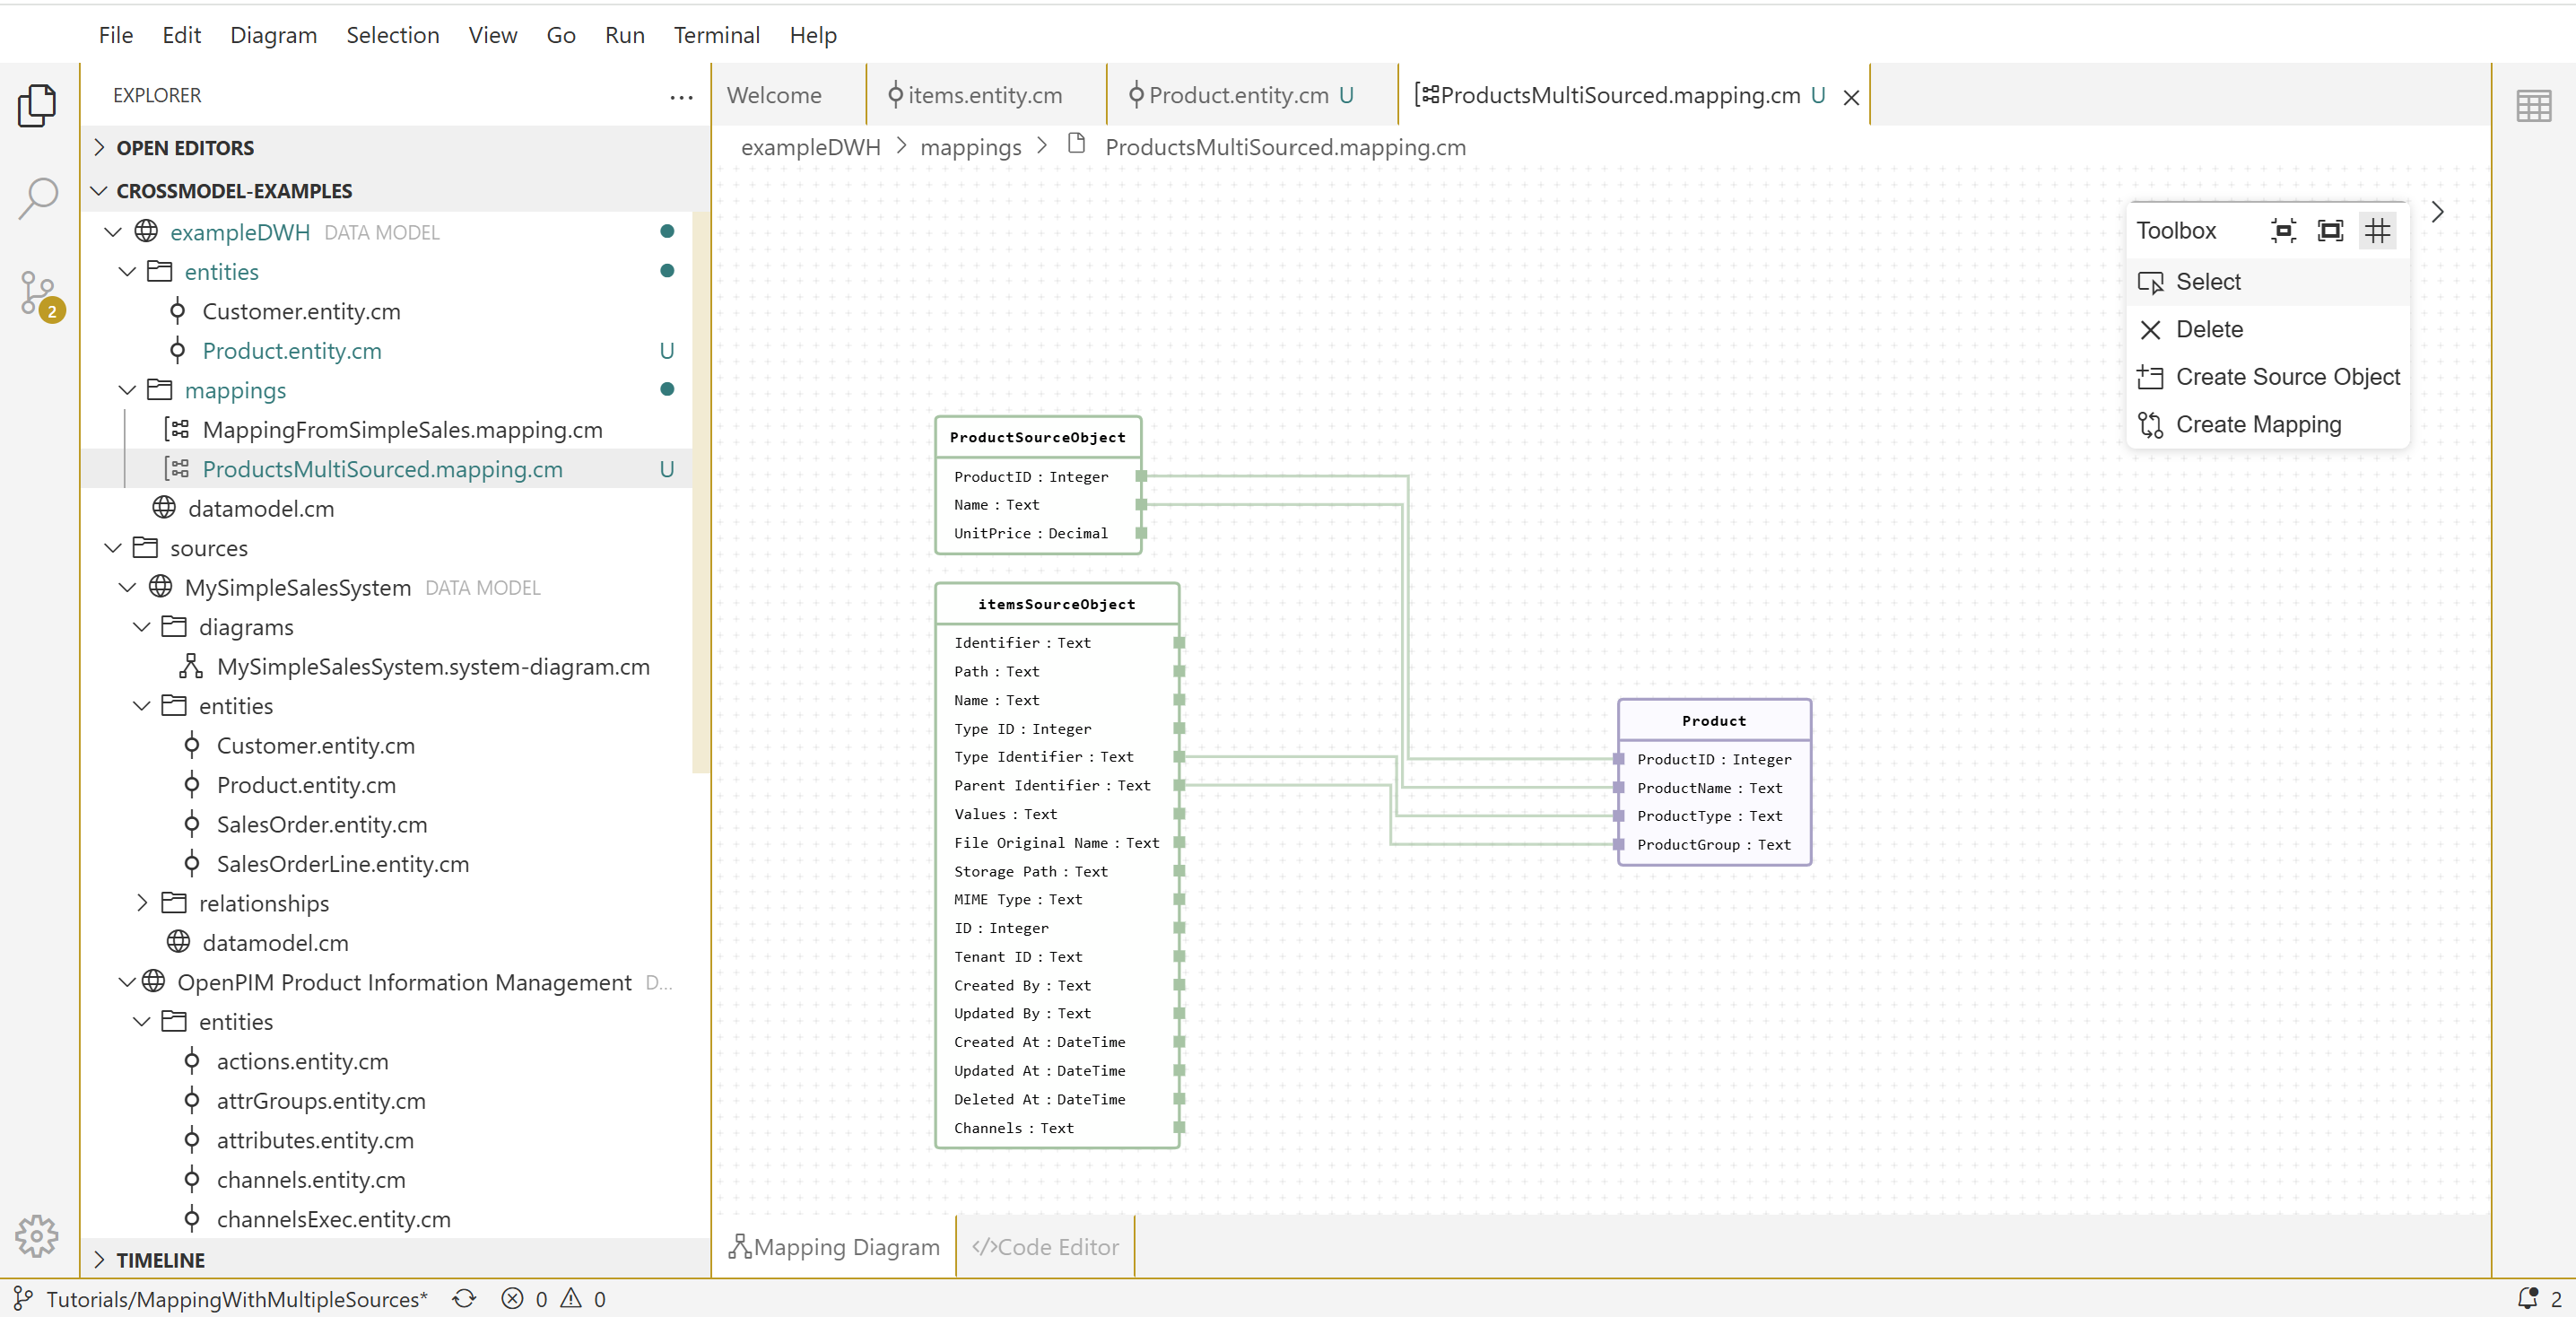2576x1317 pixels.
Task: Collapse the Toolbox with the chevron arrow
Action: pos(2437,212)
